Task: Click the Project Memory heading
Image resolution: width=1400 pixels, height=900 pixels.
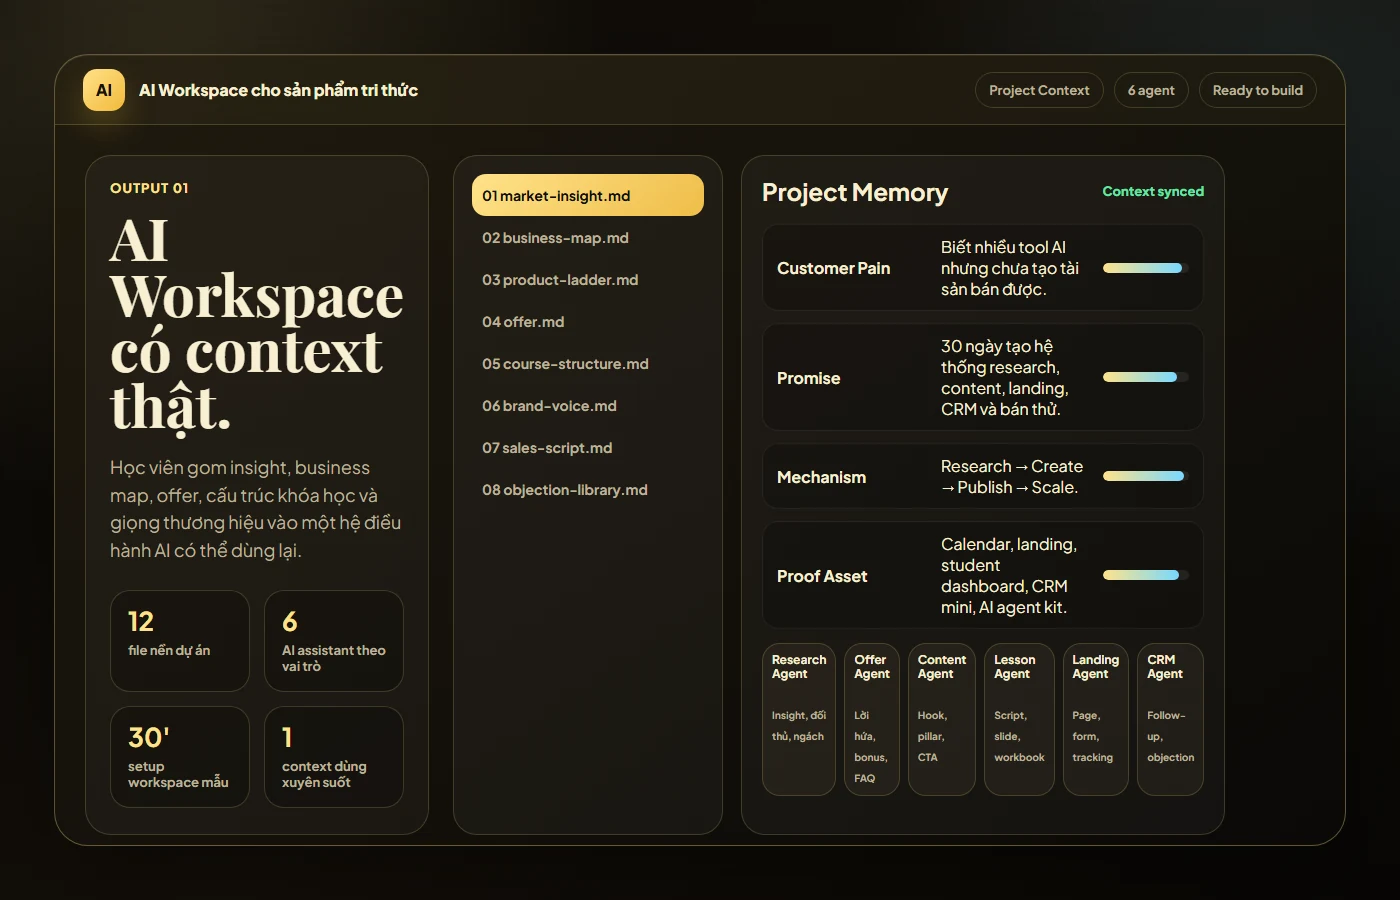Action: [855, 192]
